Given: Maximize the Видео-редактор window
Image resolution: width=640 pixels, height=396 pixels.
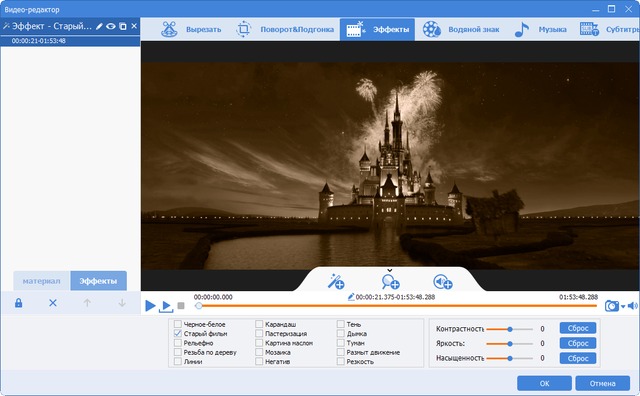Looking at the screenshot, I should (x=611, y=9).
